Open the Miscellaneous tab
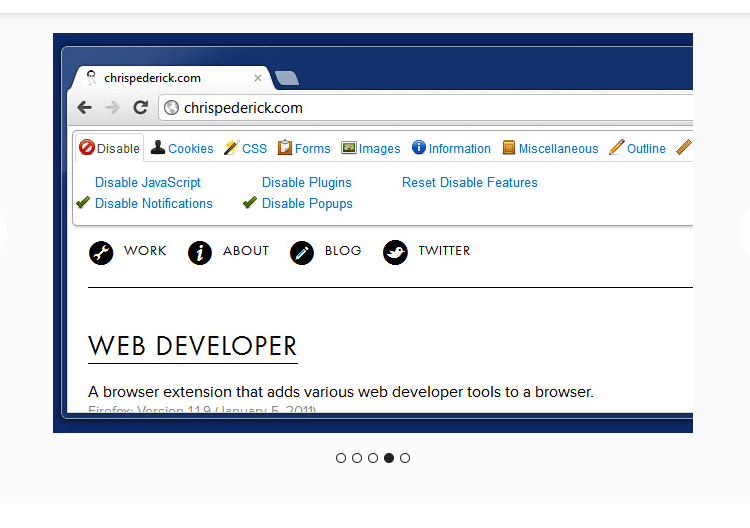750x528 pixels. 551,148
